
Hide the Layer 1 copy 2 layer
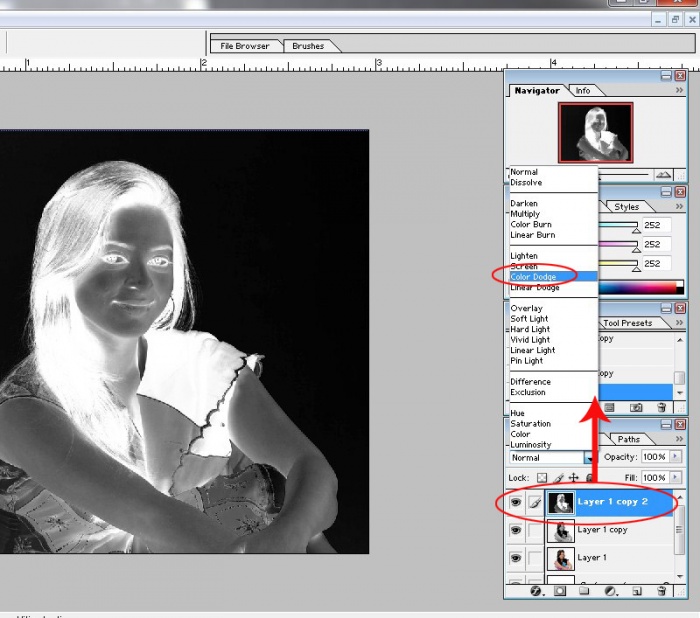(x=516, y=504)
